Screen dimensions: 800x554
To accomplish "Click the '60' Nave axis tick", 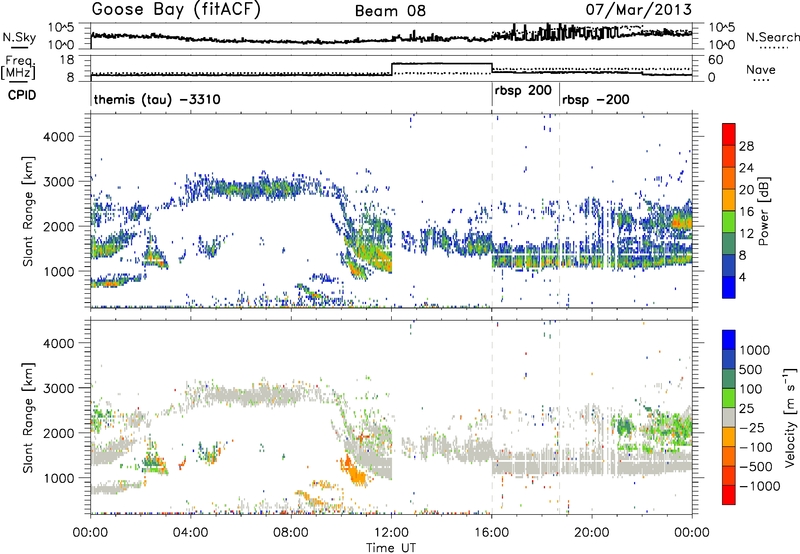I will point(716,60).
